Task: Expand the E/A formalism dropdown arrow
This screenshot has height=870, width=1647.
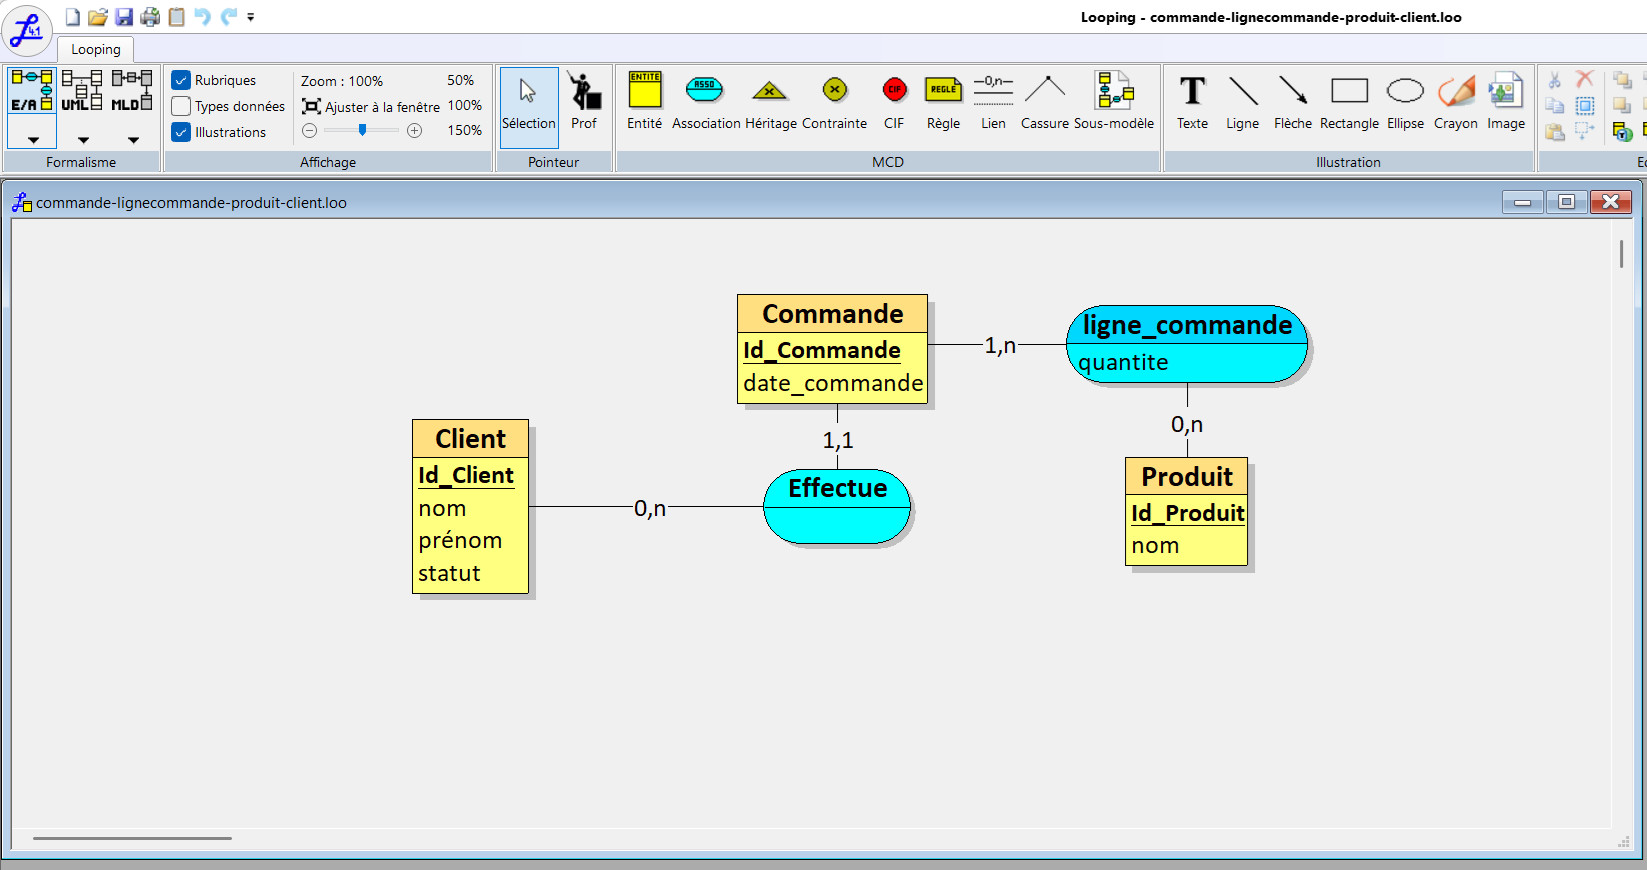Action: 33,140
